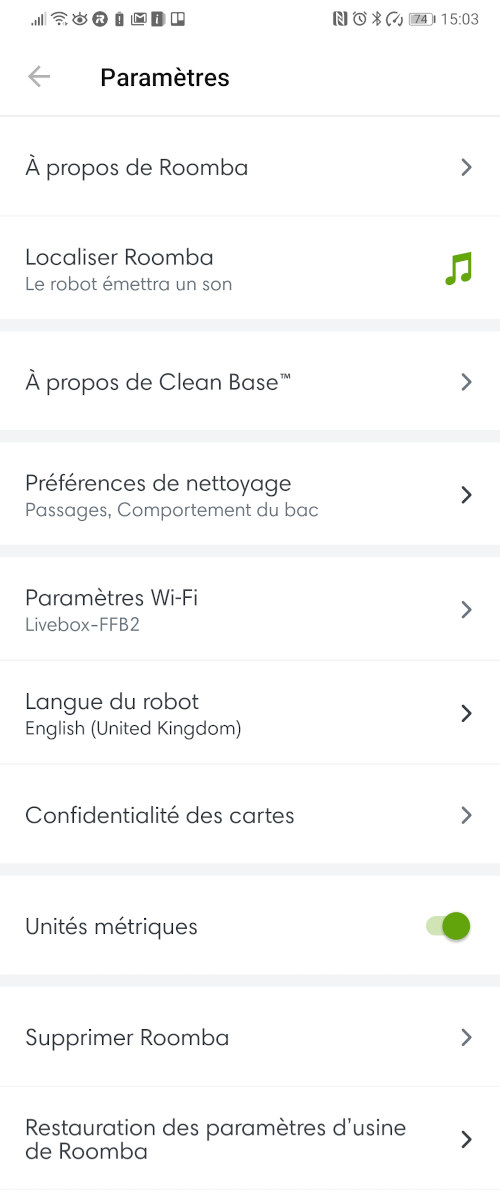Tap the NFC status icon
The width and height of the screenshot is (500, 1190).
pos(341,20)
